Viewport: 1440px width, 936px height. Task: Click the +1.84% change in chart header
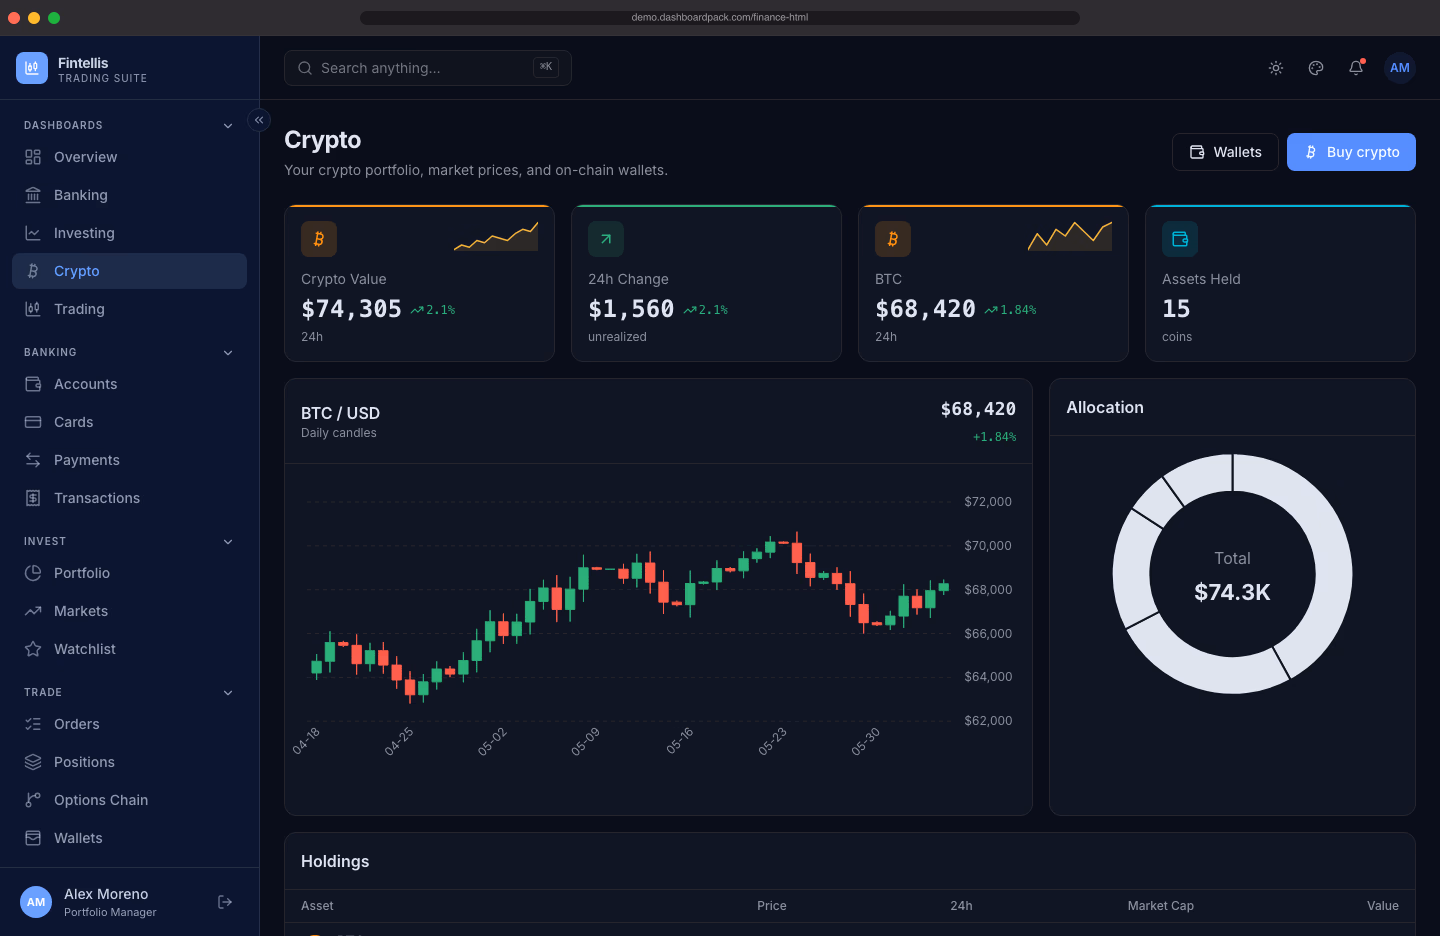(994, 437)
